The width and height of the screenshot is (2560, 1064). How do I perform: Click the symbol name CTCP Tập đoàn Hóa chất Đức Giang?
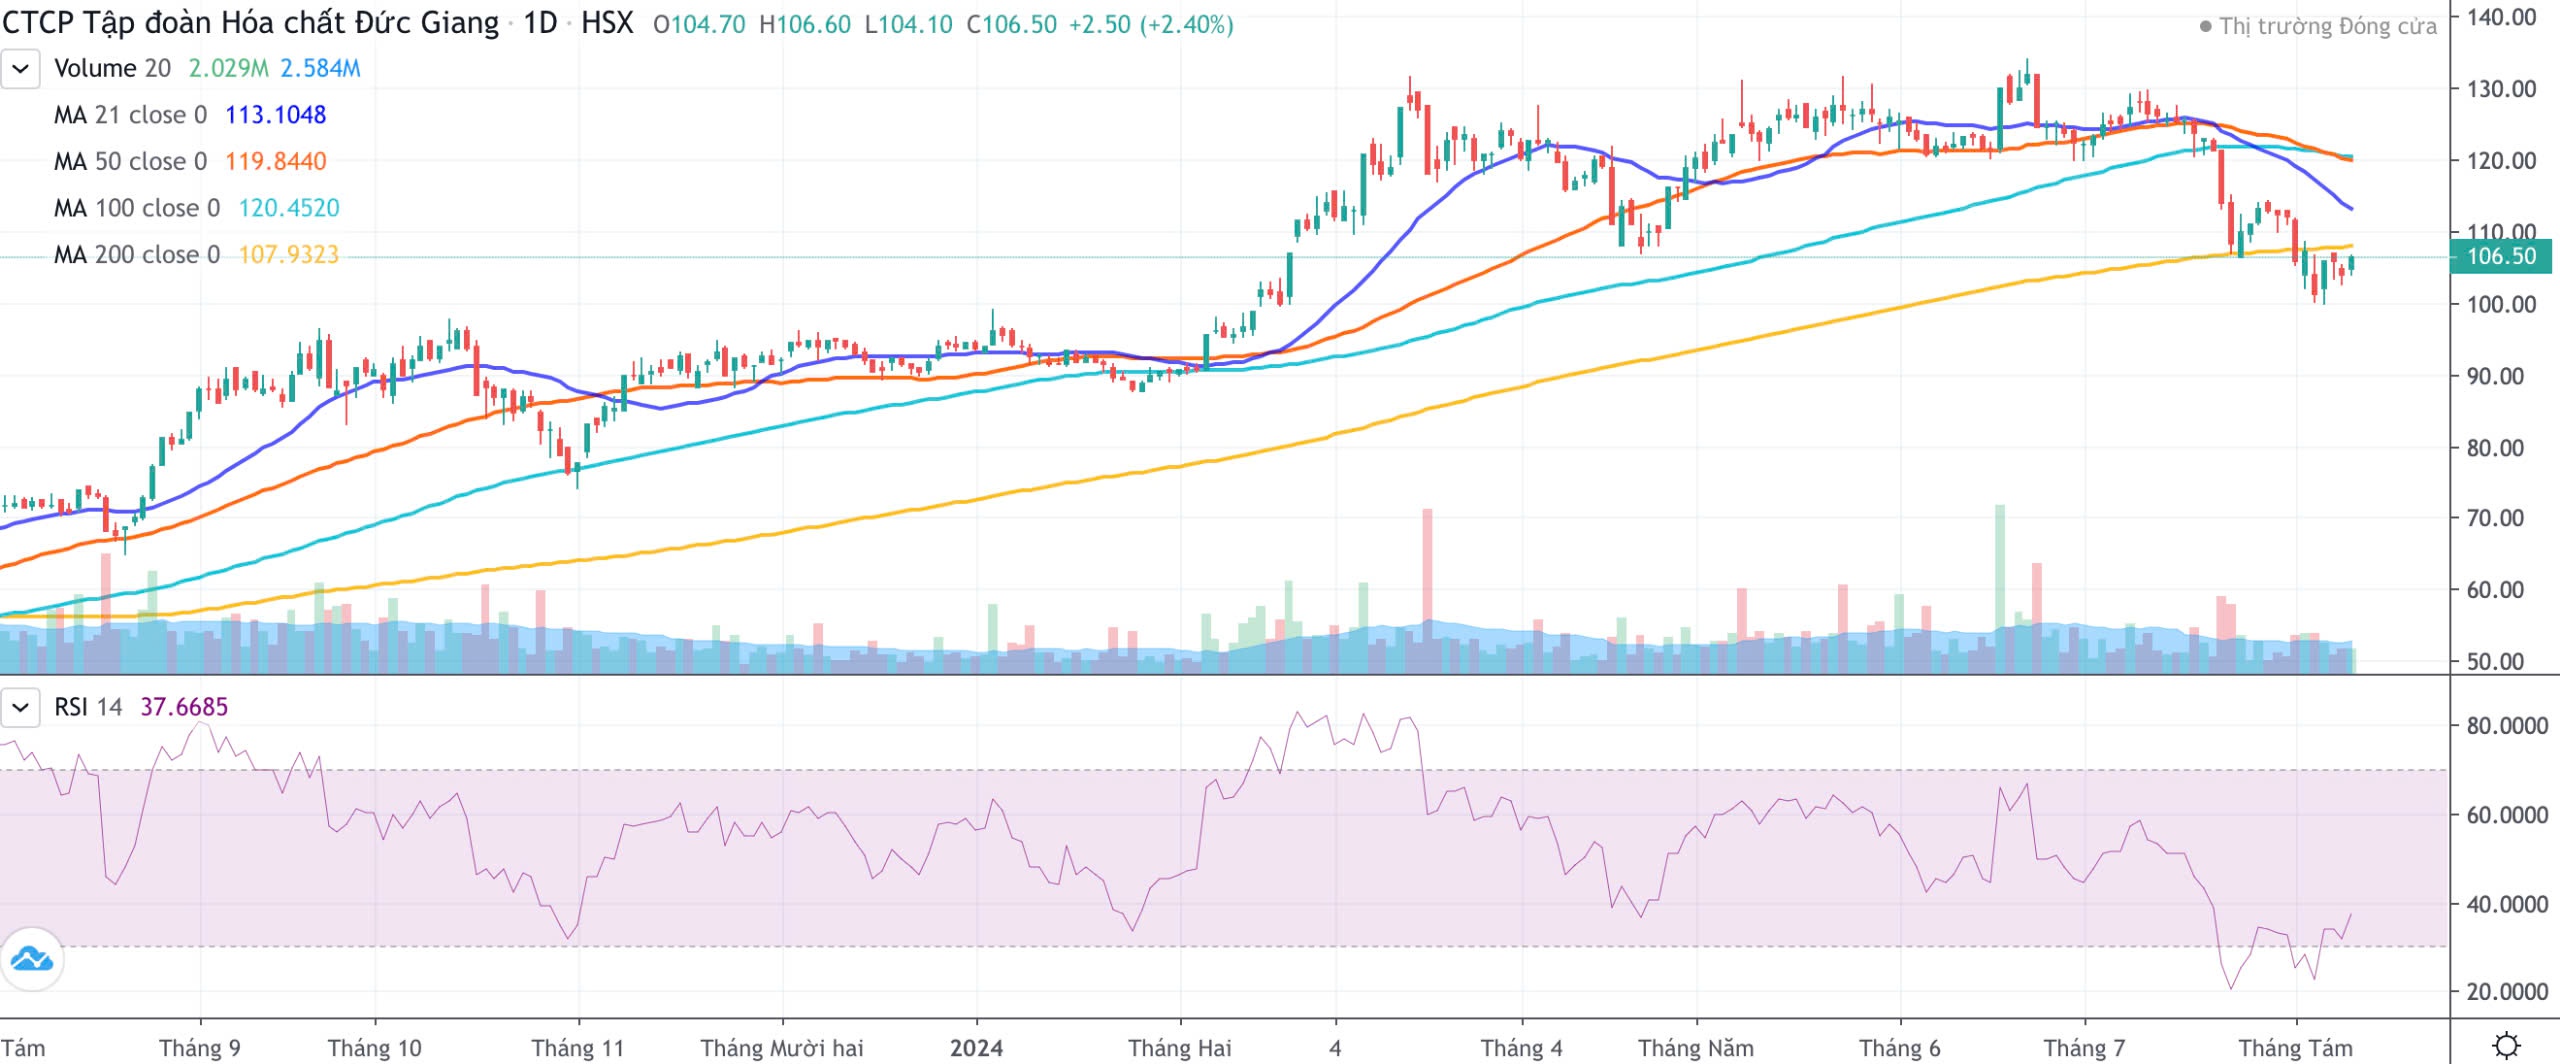(250, 23)
